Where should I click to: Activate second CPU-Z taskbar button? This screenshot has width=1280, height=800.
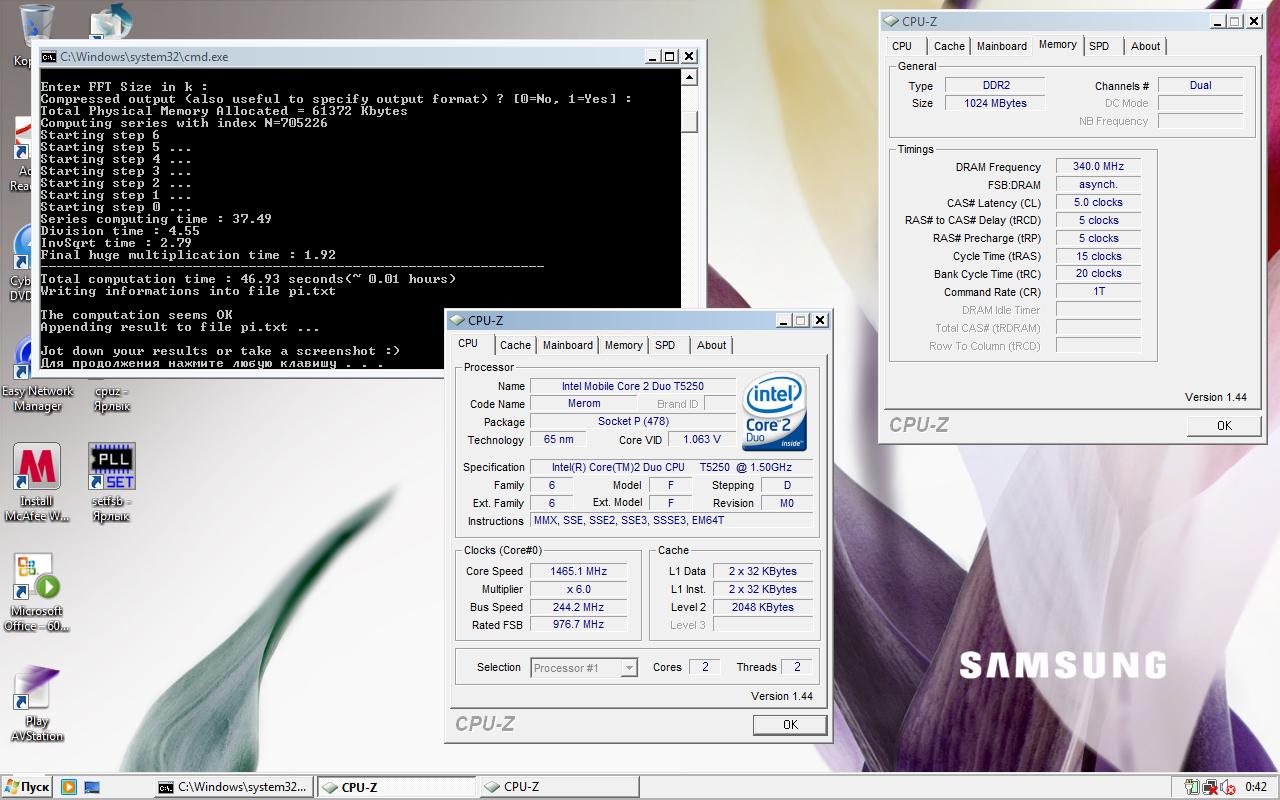coord(559,787)
